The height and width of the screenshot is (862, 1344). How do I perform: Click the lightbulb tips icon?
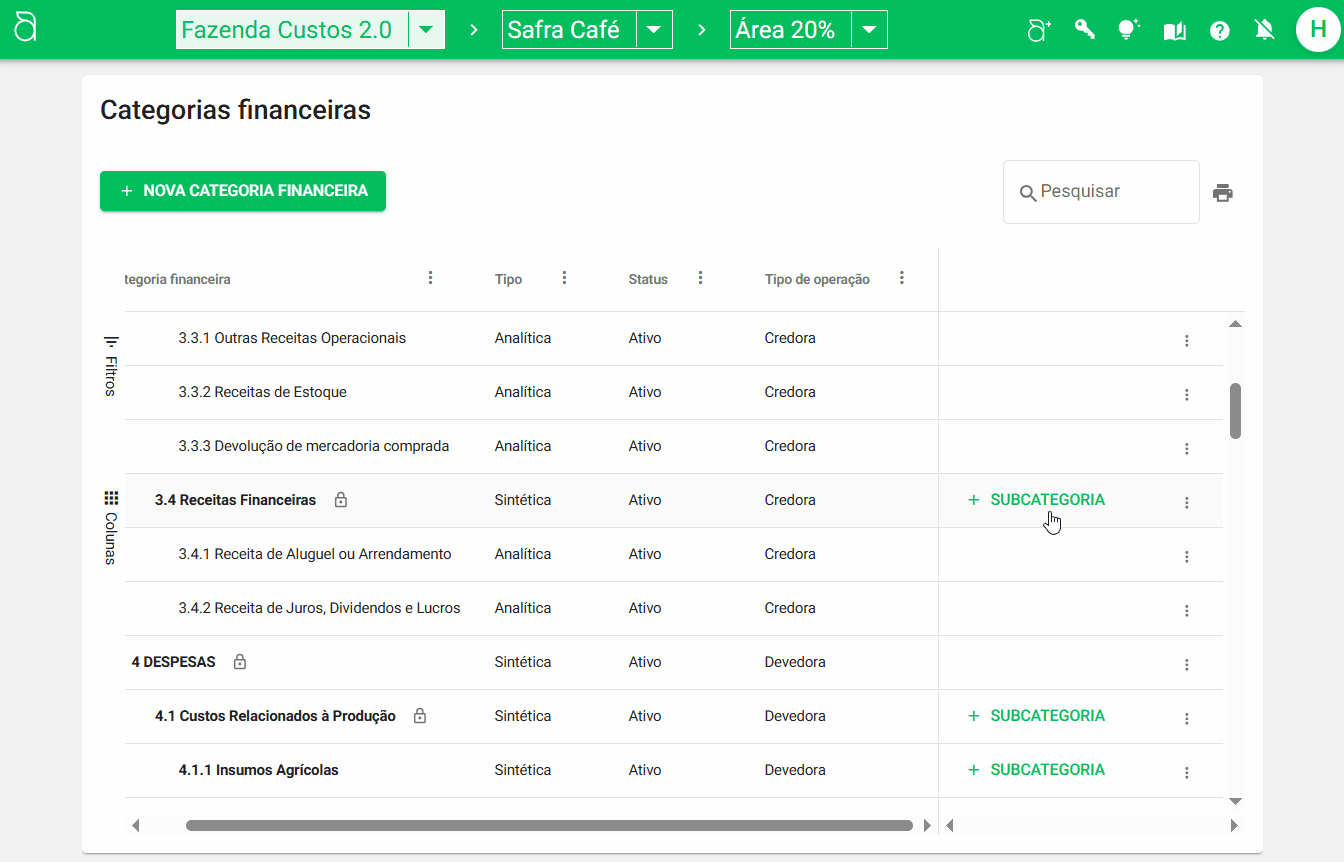pos(1128,30)
